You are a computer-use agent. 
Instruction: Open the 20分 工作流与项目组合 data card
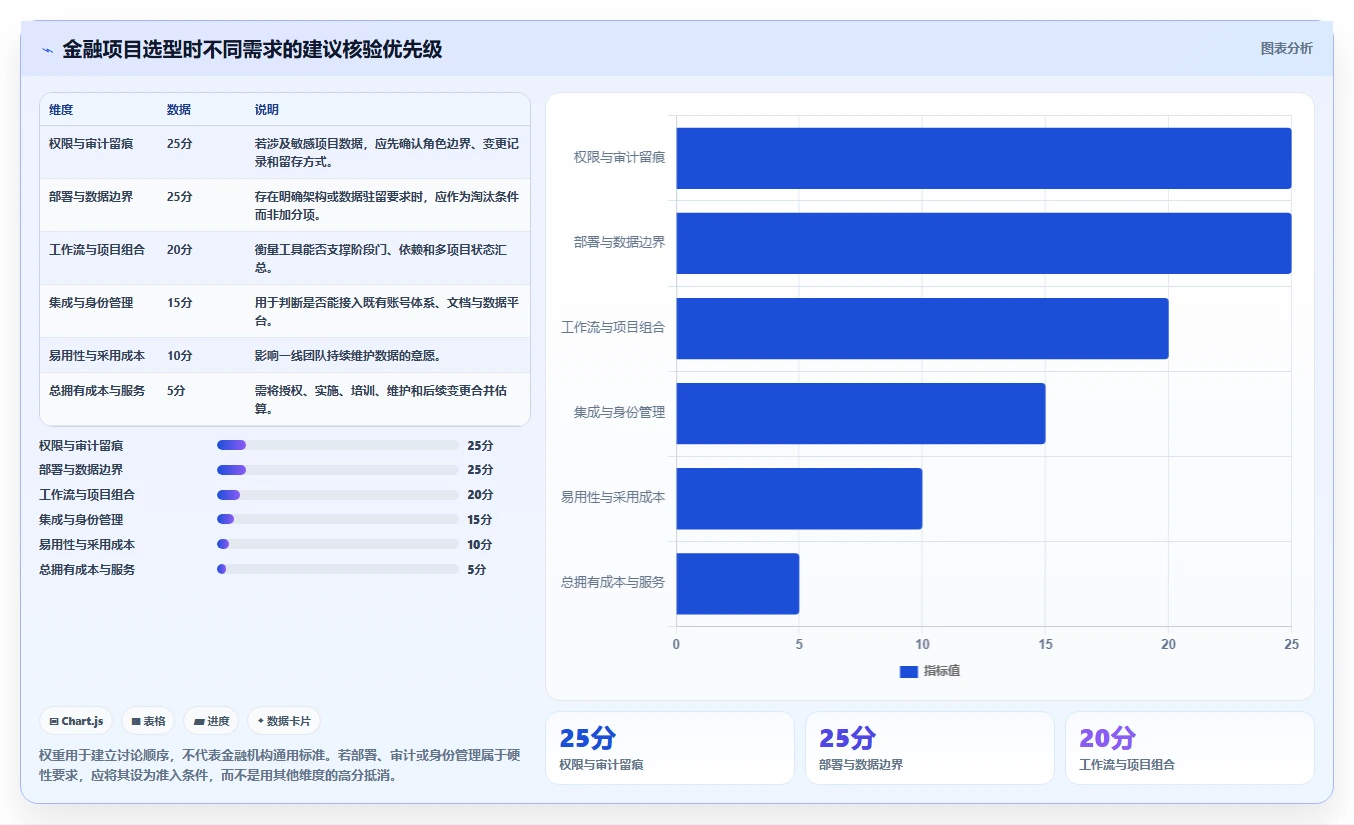click(1190, 748)
